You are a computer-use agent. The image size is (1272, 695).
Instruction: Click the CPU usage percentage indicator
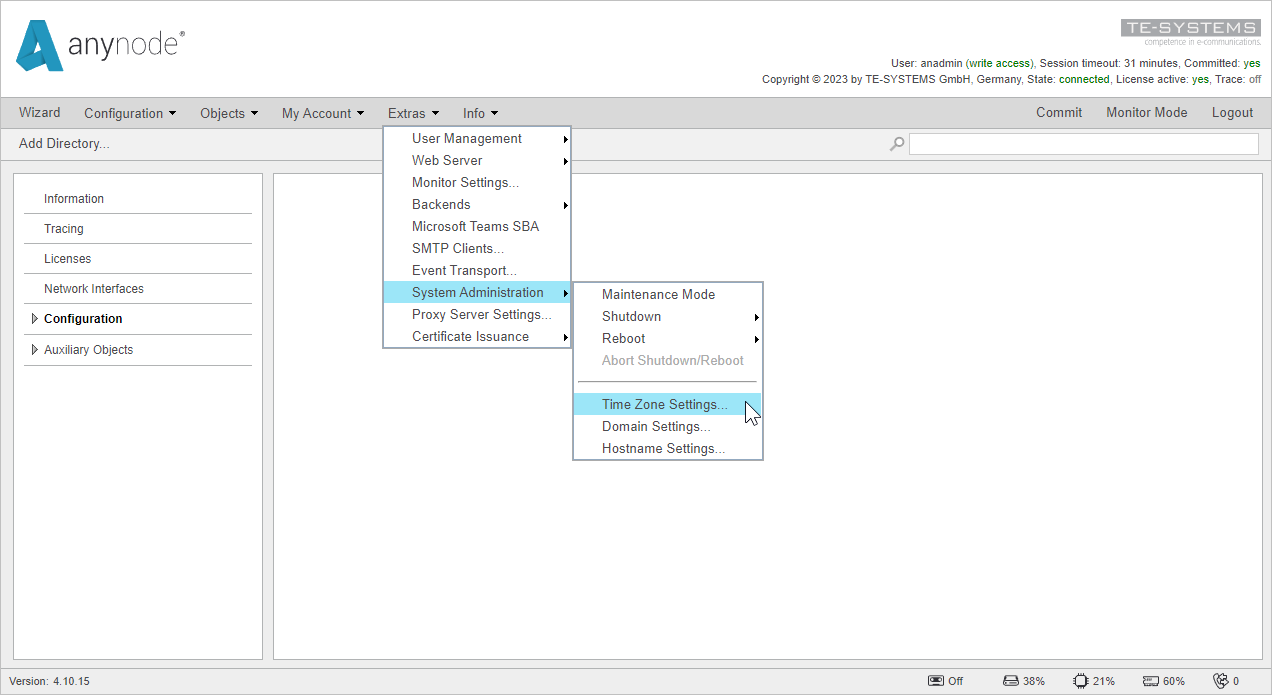click(1103, 680)
